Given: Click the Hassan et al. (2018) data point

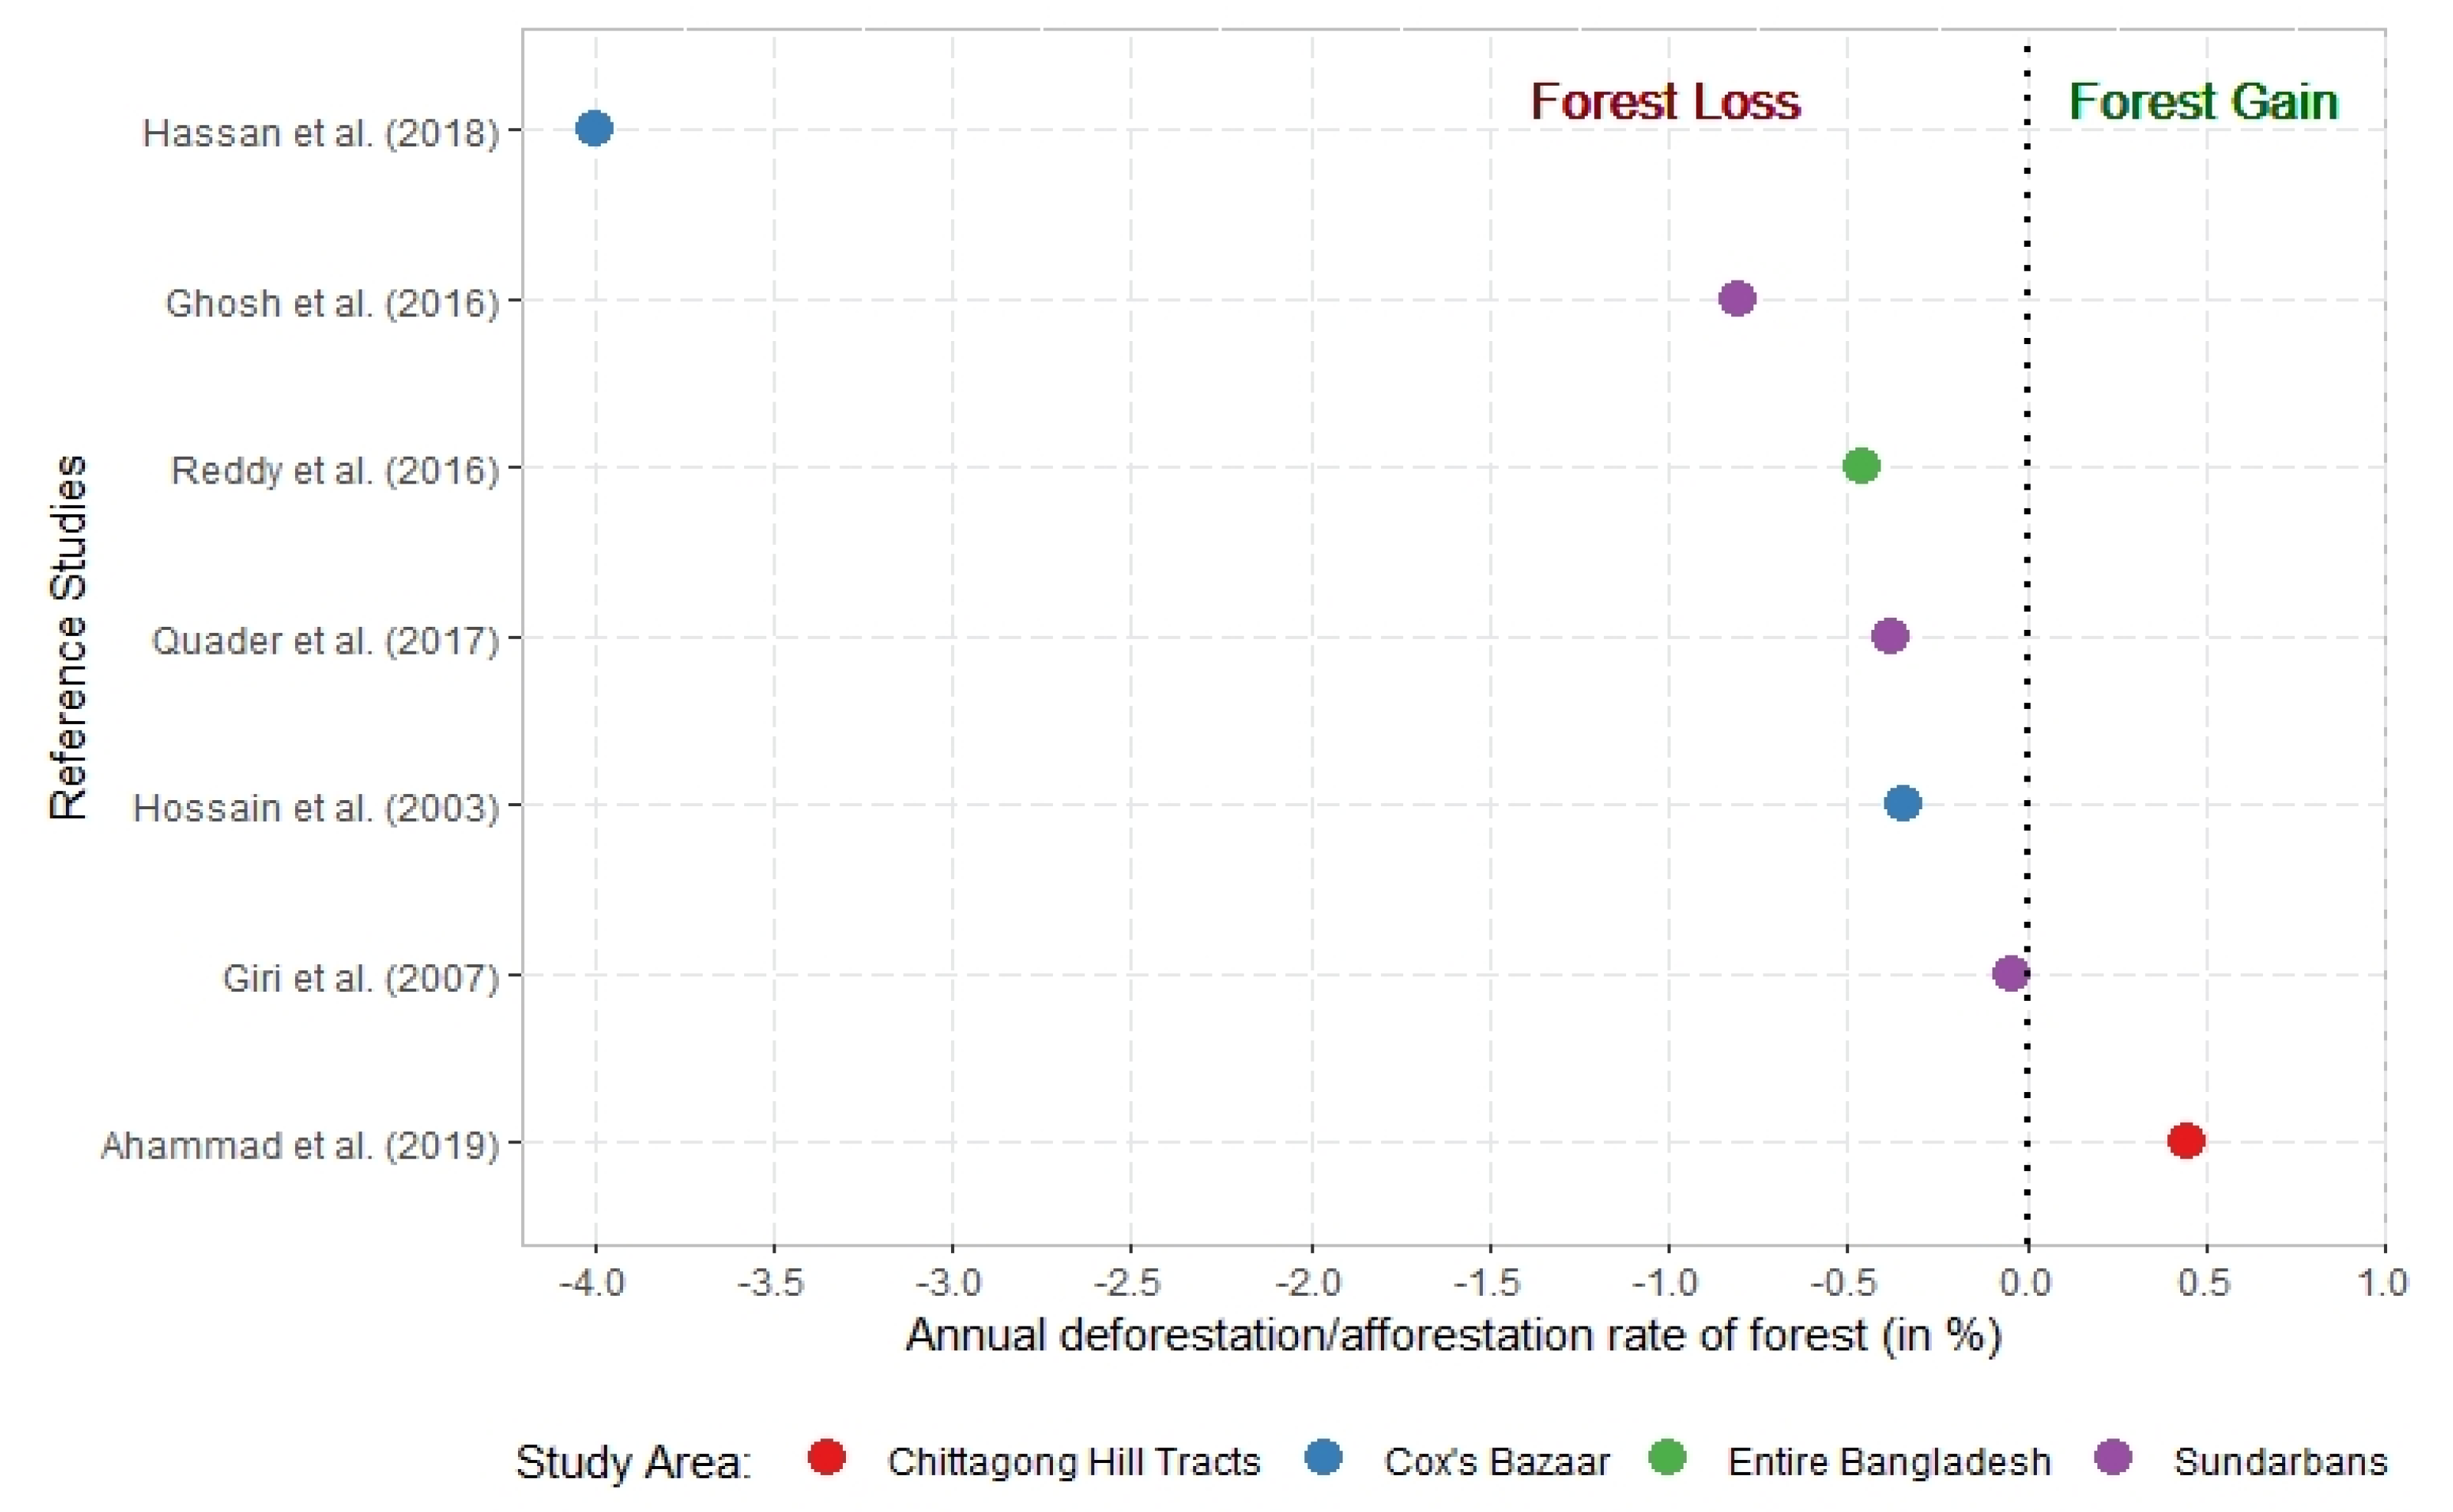Looking at the screenshot, I should [594, 128].
